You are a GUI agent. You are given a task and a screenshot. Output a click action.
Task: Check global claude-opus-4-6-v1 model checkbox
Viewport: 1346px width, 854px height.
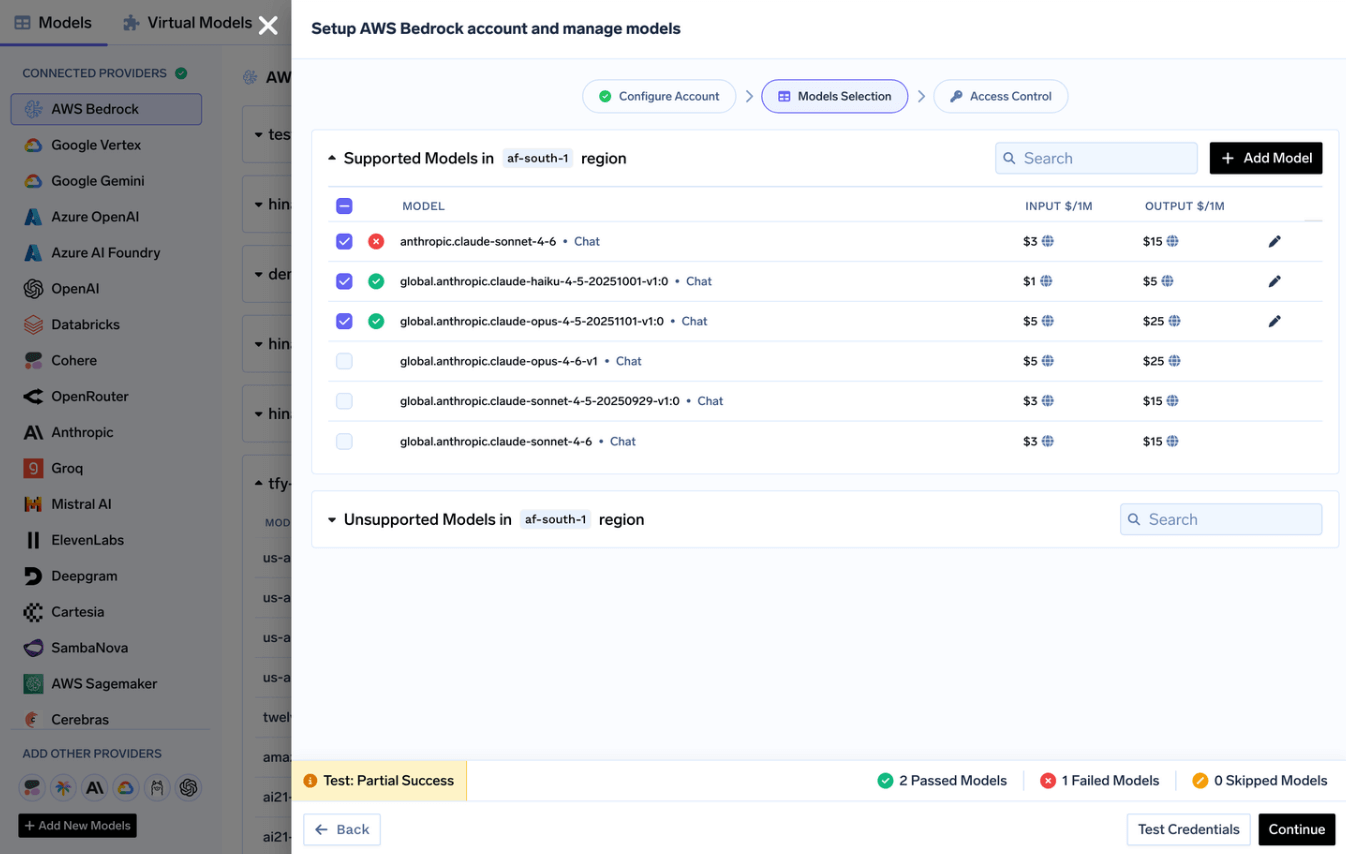[344, 361]
